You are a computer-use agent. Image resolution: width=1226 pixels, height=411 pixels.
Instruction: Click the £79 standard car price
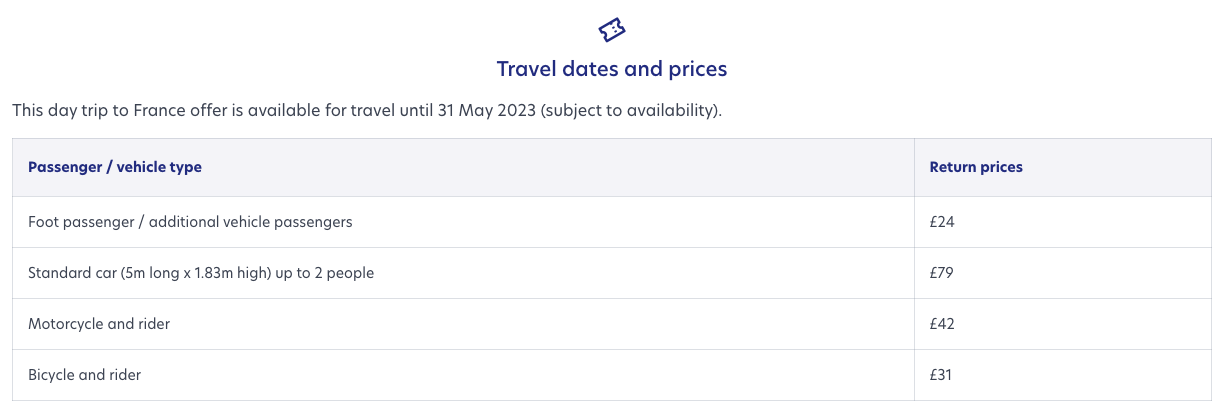[x=942, y=272]
